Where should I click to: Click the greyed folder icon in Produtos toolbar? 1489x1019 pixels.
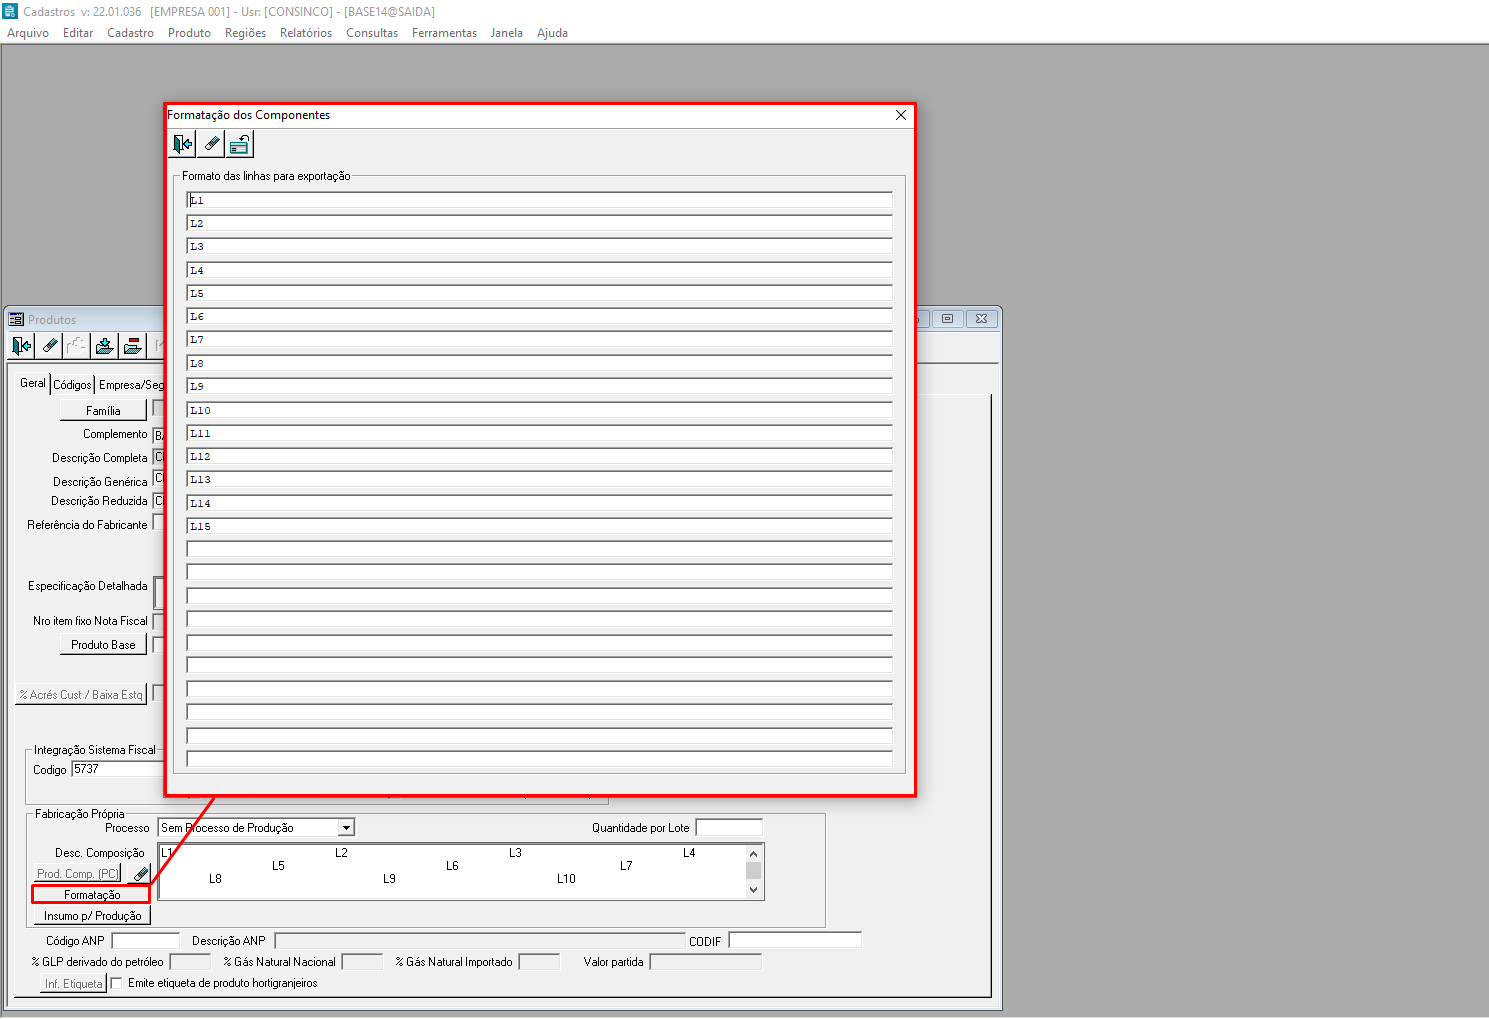(77, 346)
